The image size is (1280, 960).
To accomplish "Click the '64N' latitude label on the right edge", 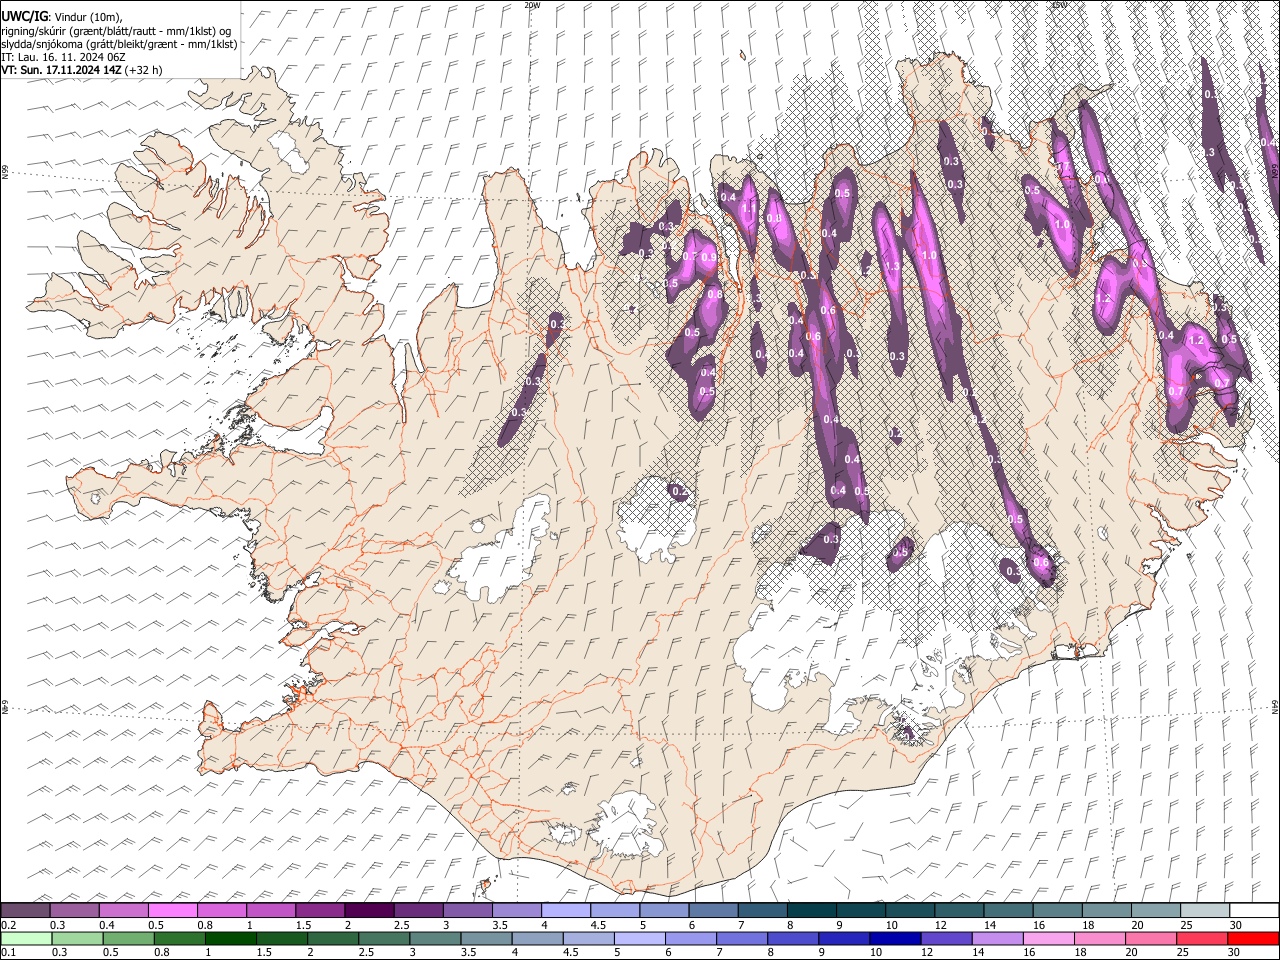I will [1275, 706].
